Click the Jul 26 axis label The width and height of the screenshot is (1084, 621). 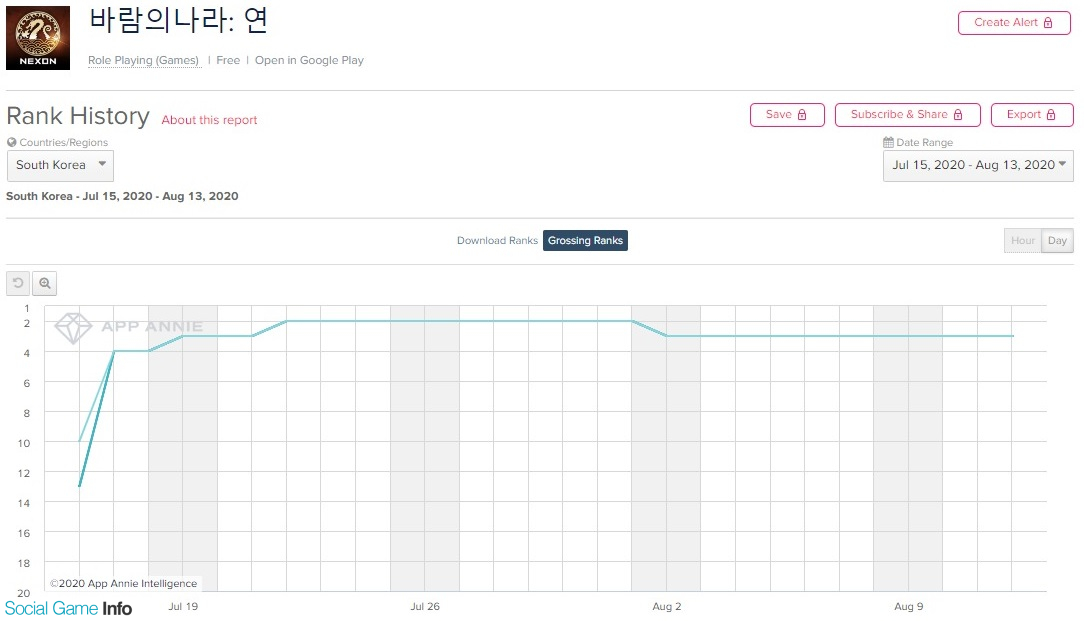coord(425,606)
